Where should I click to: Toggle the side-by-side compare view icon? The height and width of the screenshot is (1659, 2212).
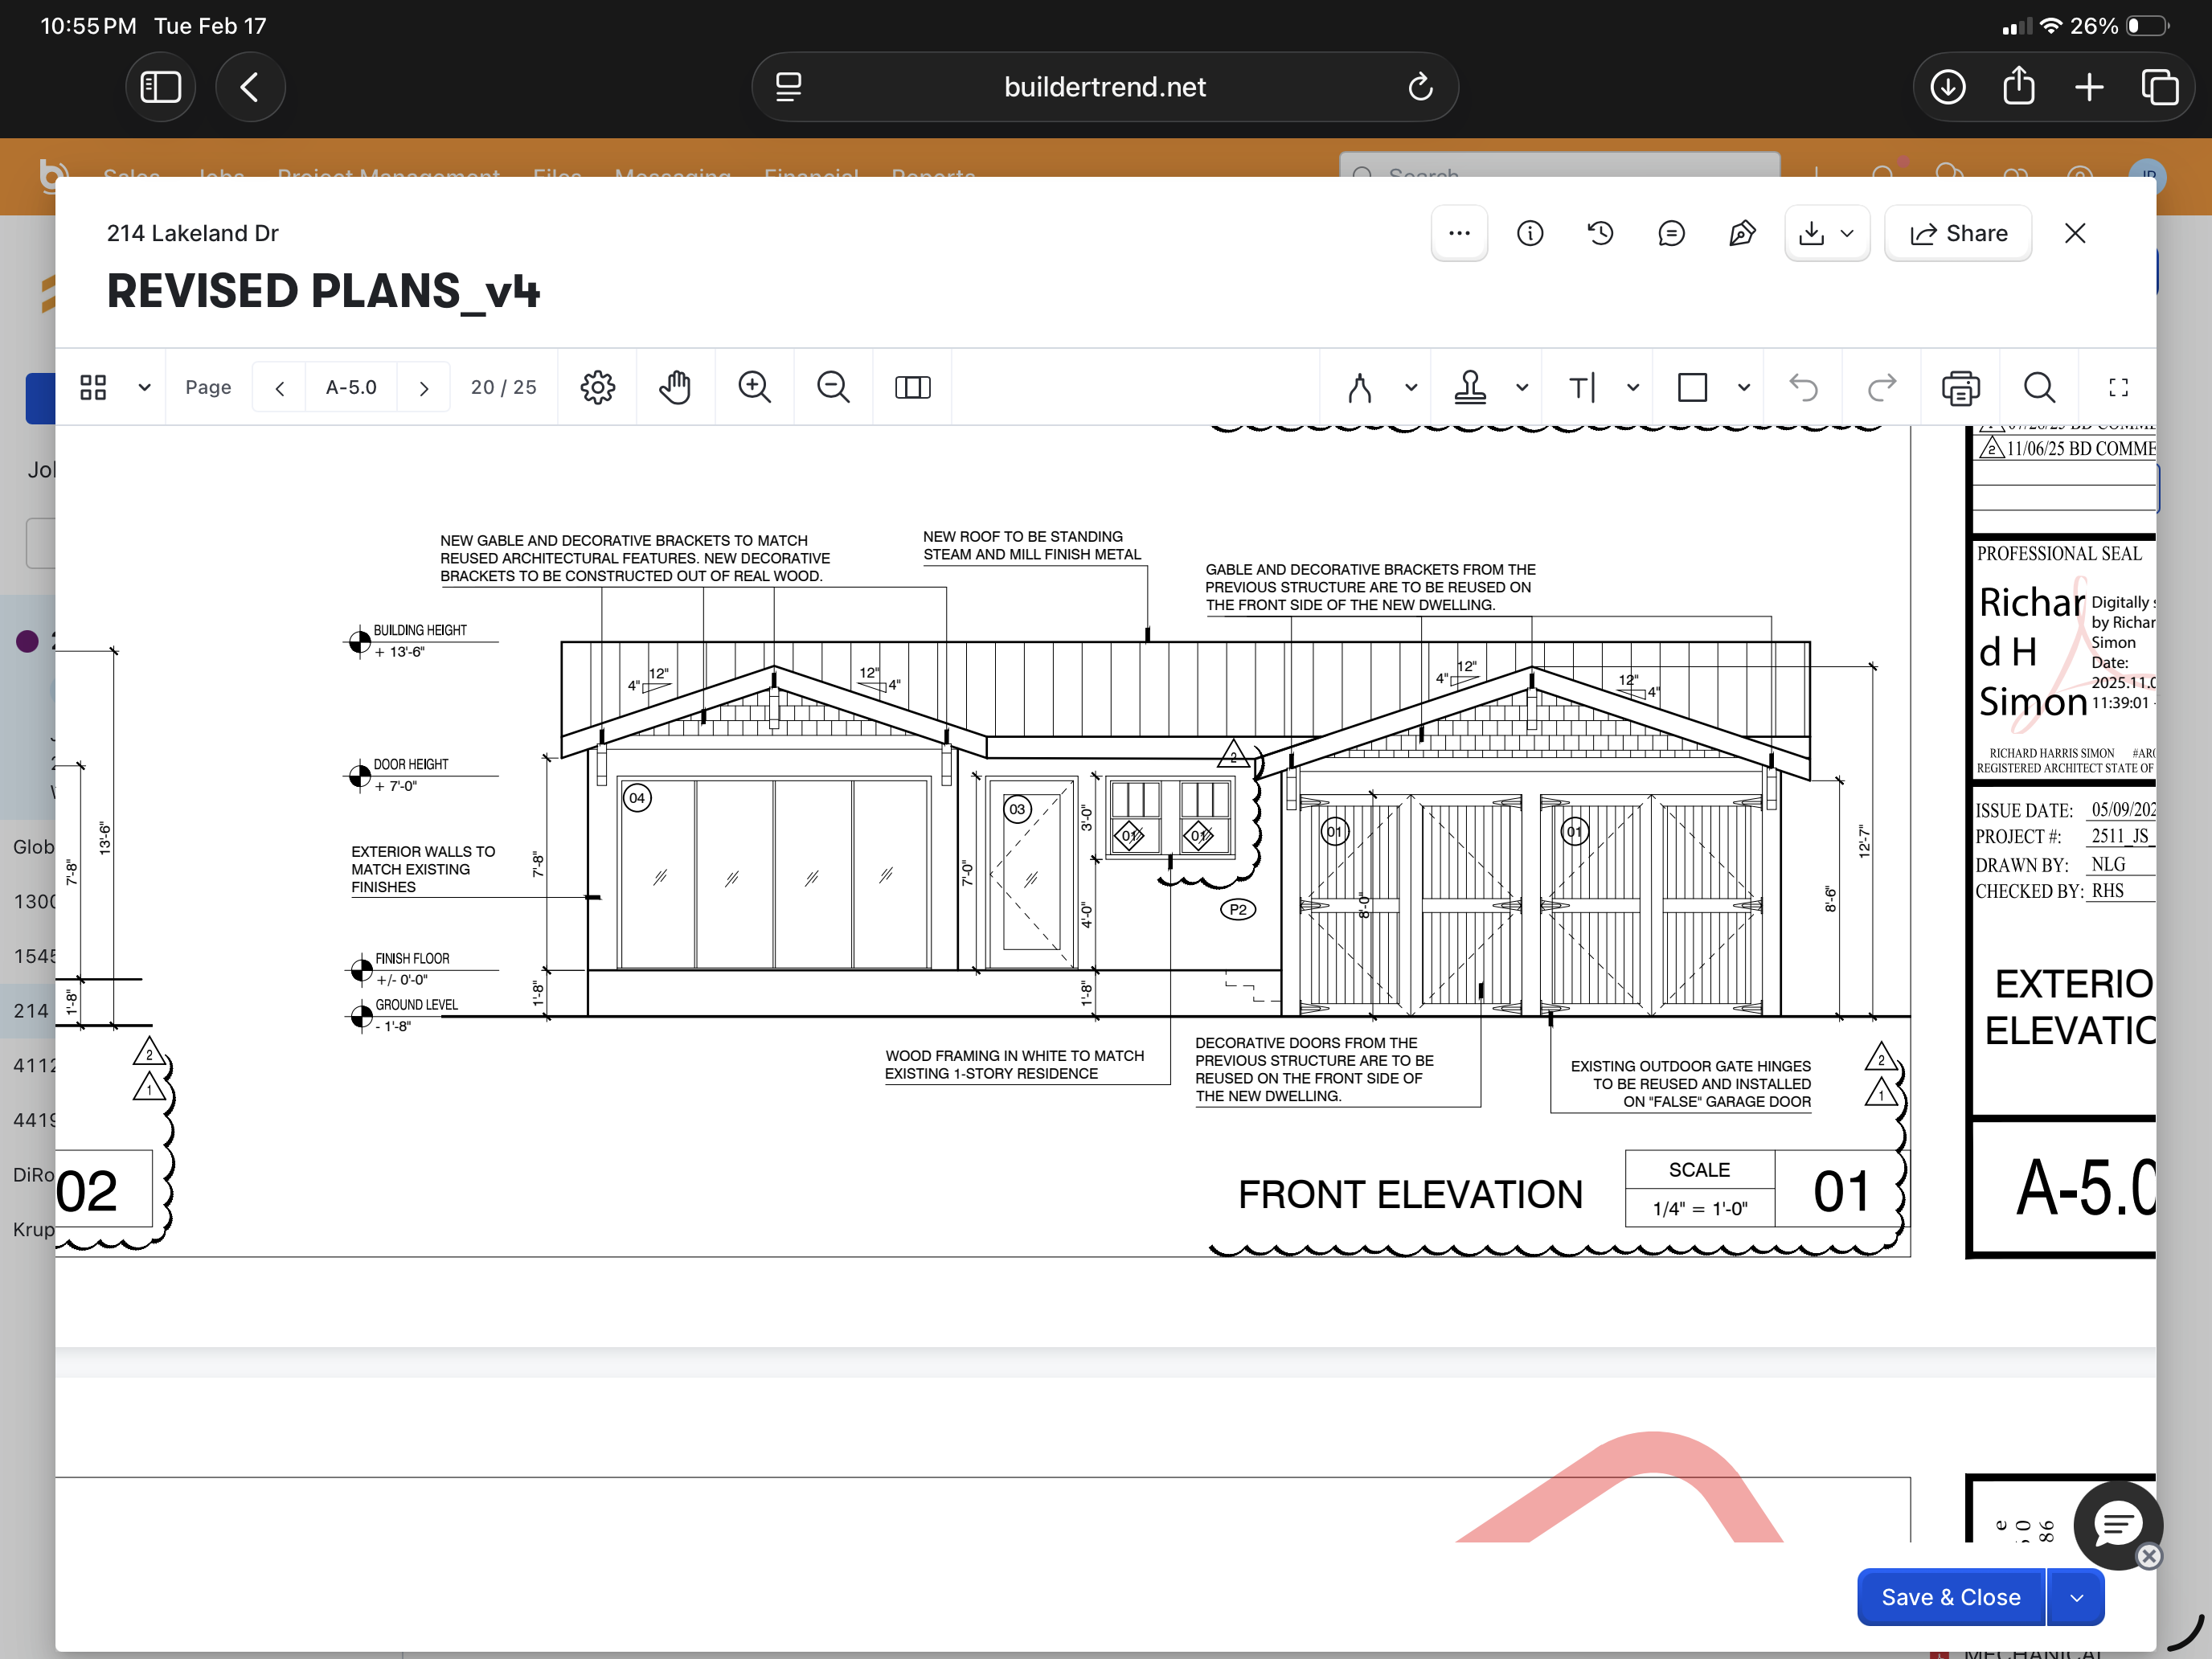click(912, 387)
